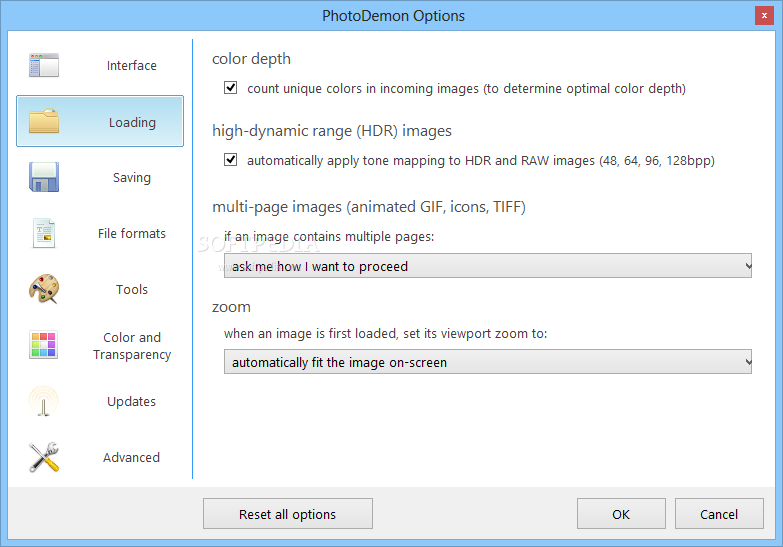Viewport: 783px width, 547px height.
Task: Disable automatic HDR tone mapping checkbox
Action: coord(231,160)
